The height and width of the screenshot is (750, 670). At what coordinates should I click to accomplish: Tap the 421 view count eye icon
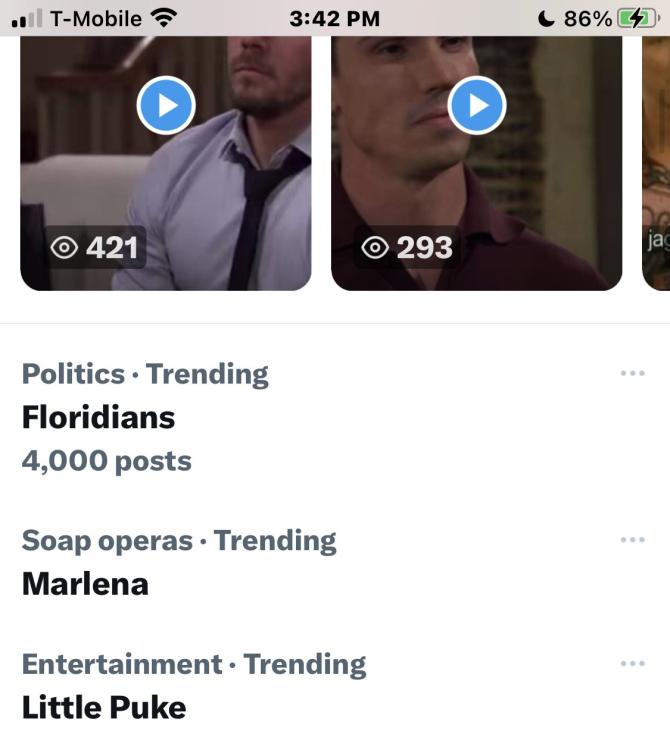(x=65, y=248)
